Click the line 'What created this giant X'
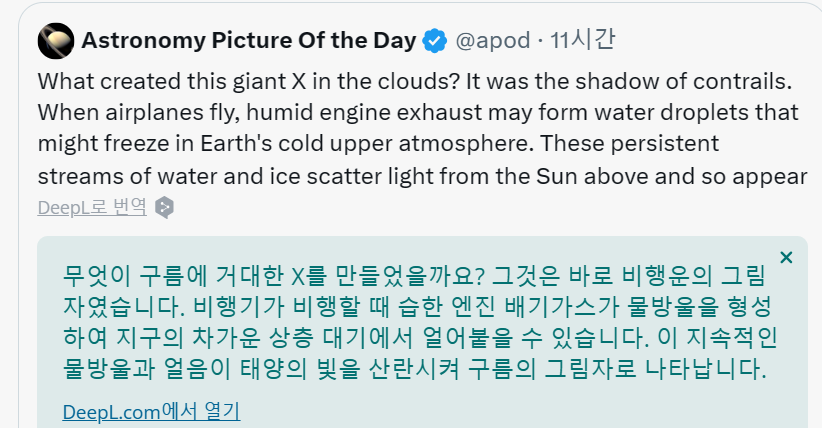 click(415, 81)
